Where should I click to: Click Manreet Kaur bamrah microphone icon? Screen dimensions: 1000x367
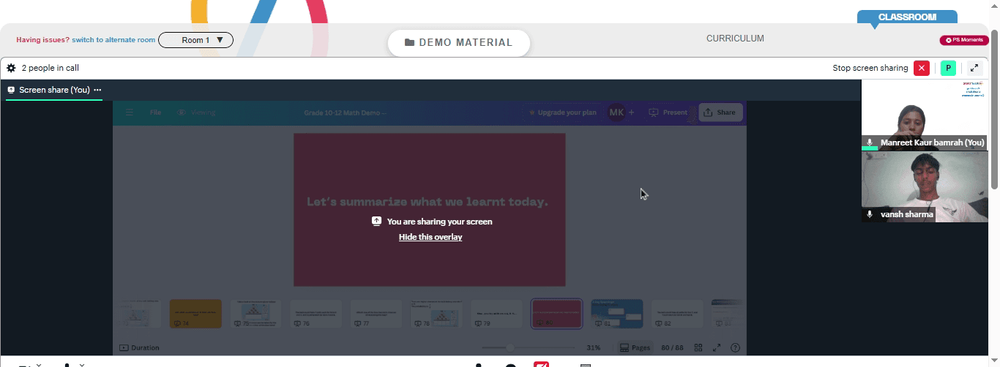(869, 142)
